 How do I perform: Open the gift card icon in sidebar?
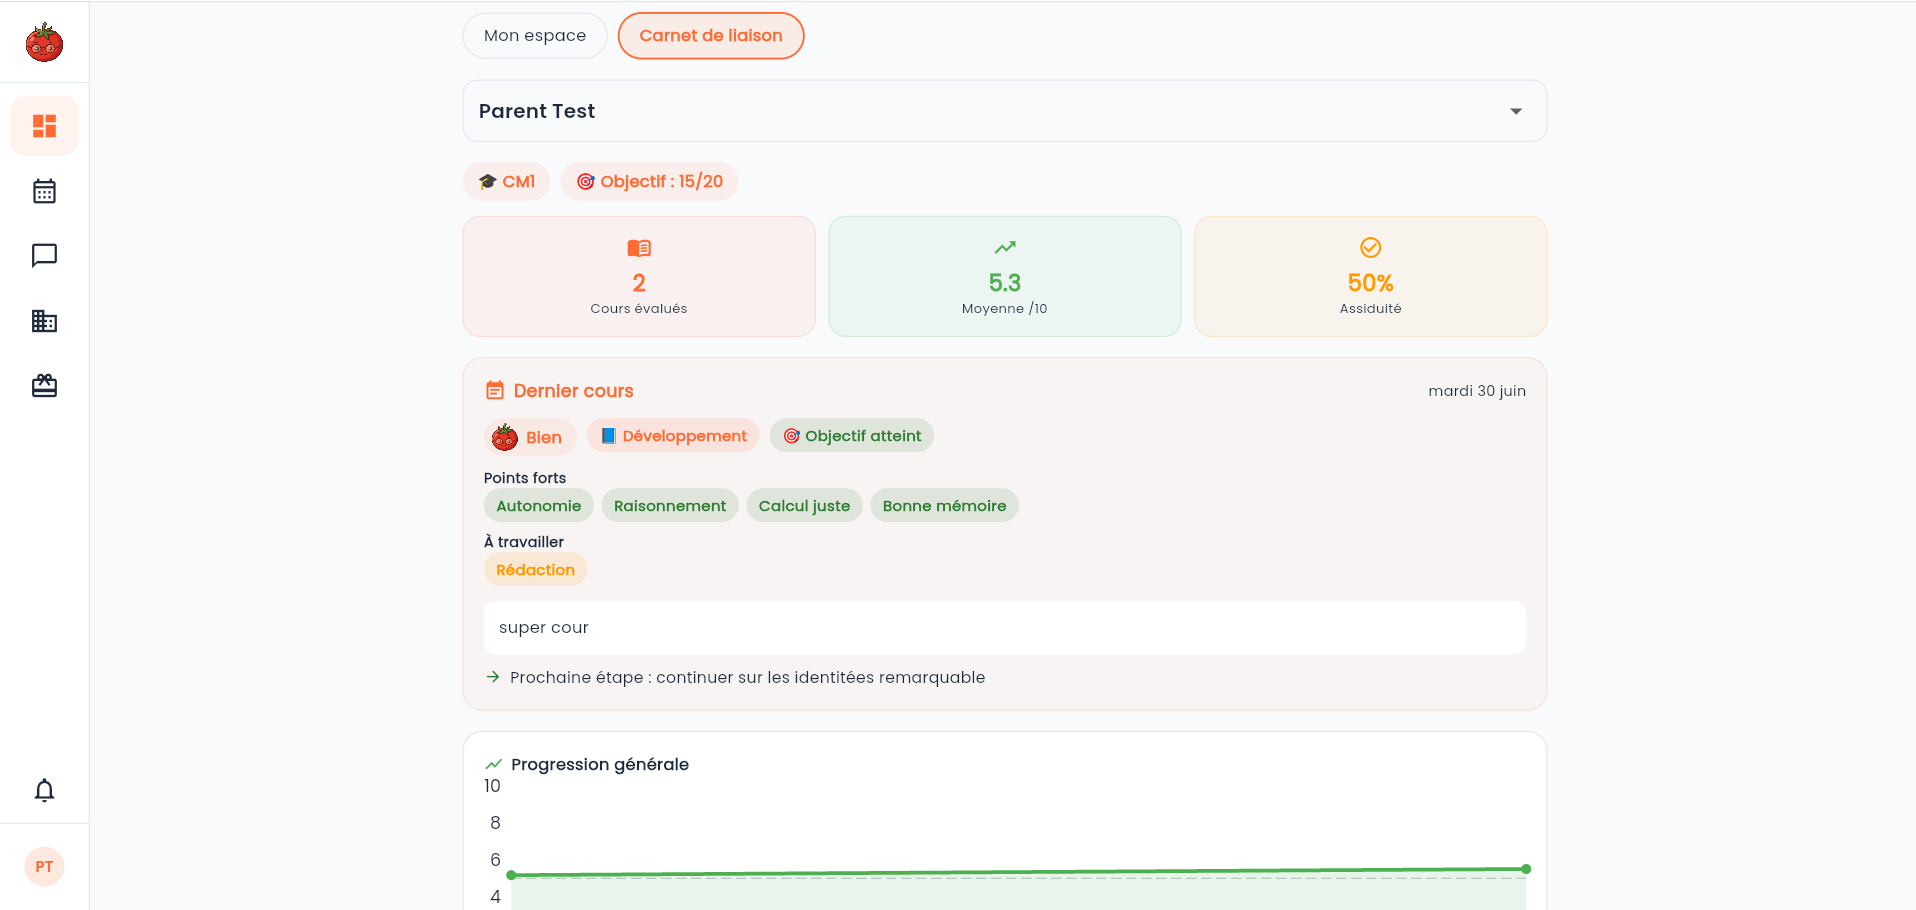point(44,386)
